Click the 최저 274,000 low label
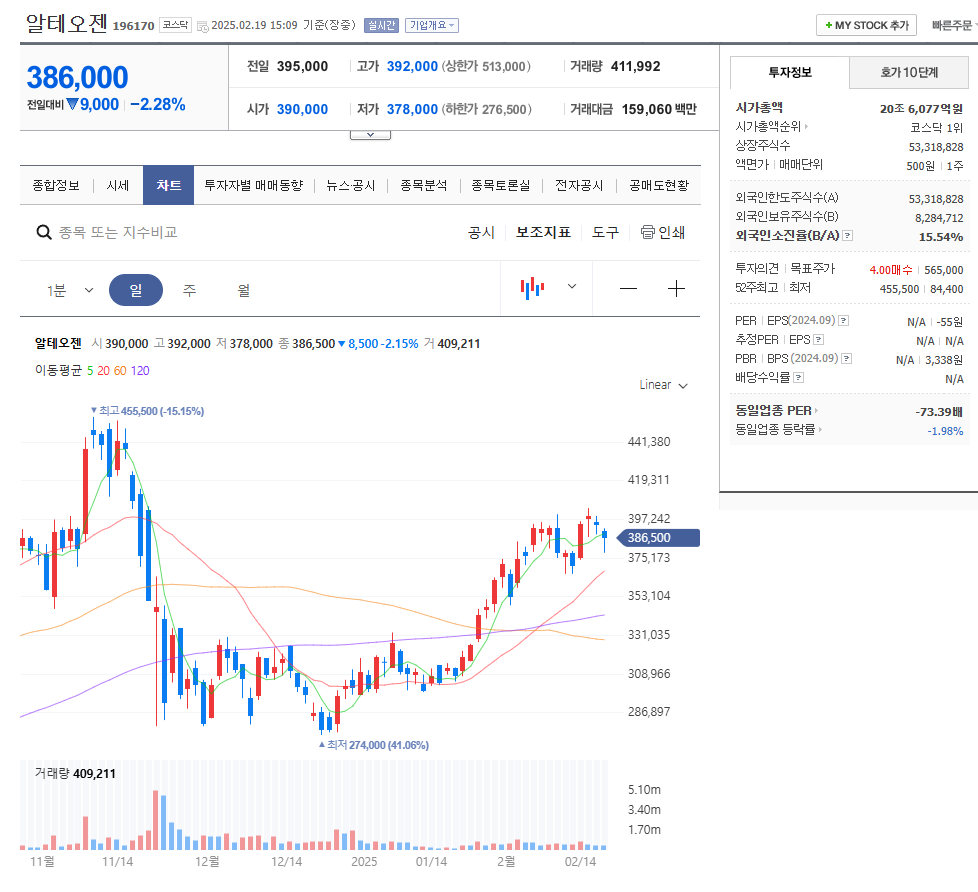 coord(374,745)
